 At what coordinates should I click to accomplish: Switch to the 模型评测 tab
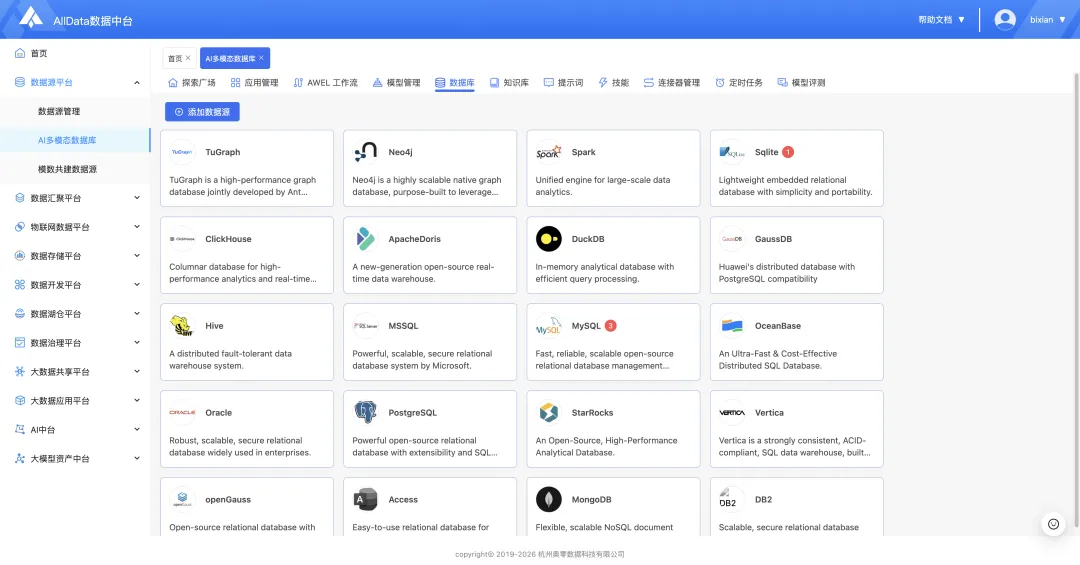coord(801,83)
